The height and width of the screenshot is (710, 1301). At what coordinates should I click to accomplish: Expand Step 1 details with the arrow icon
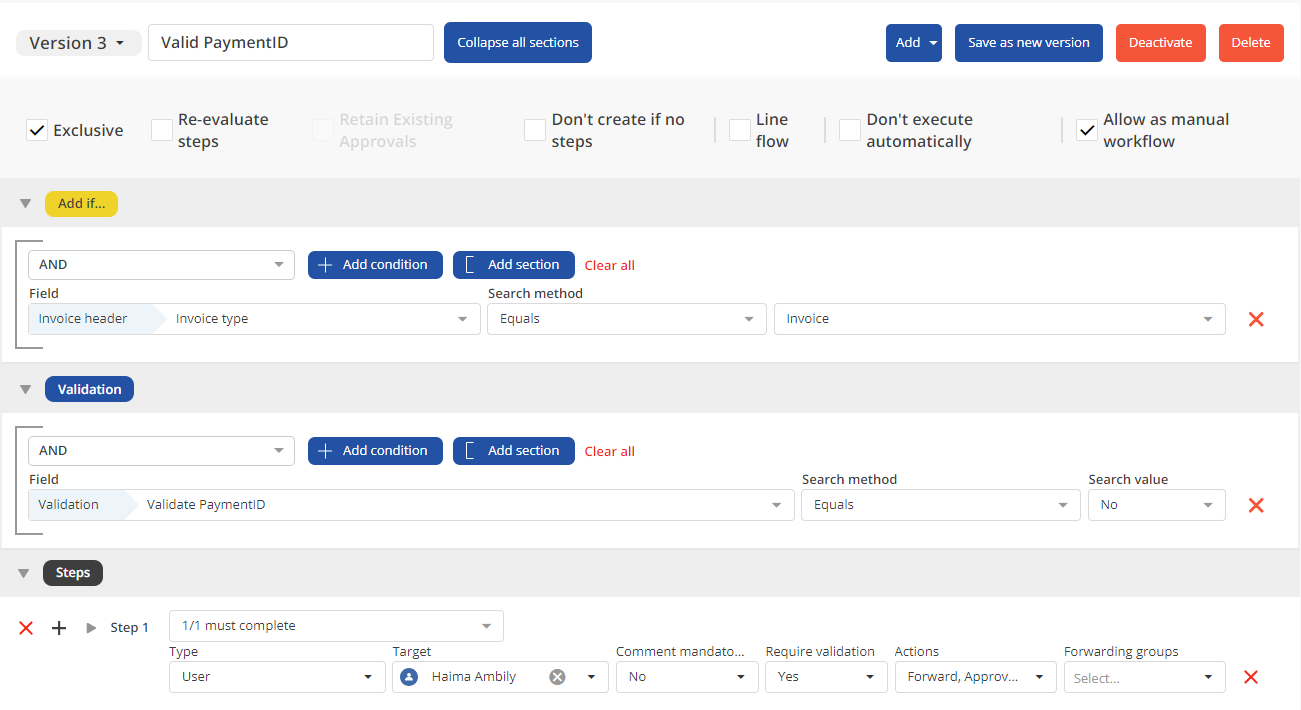click(91, 628)
